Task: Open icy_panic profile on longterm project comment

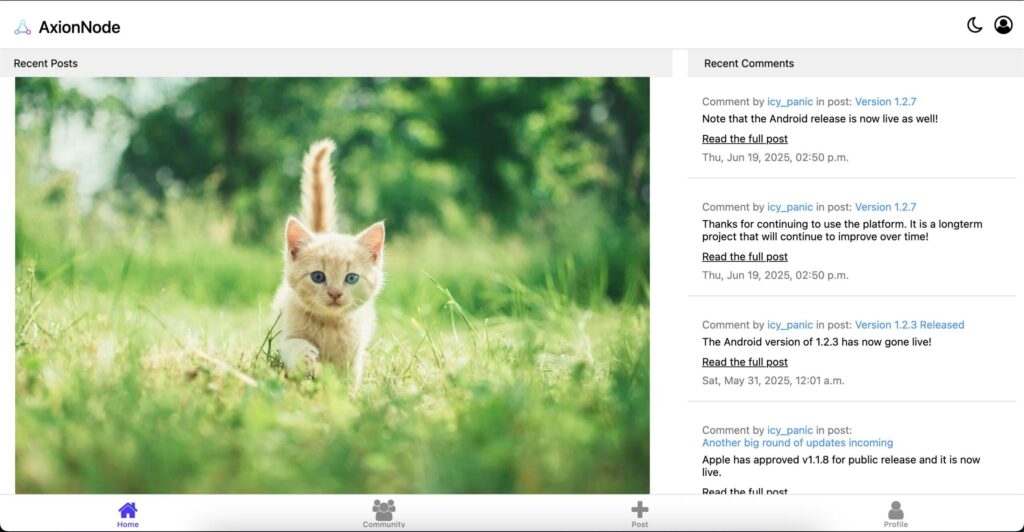Action: pyautogui.click(x=789, y=207)
